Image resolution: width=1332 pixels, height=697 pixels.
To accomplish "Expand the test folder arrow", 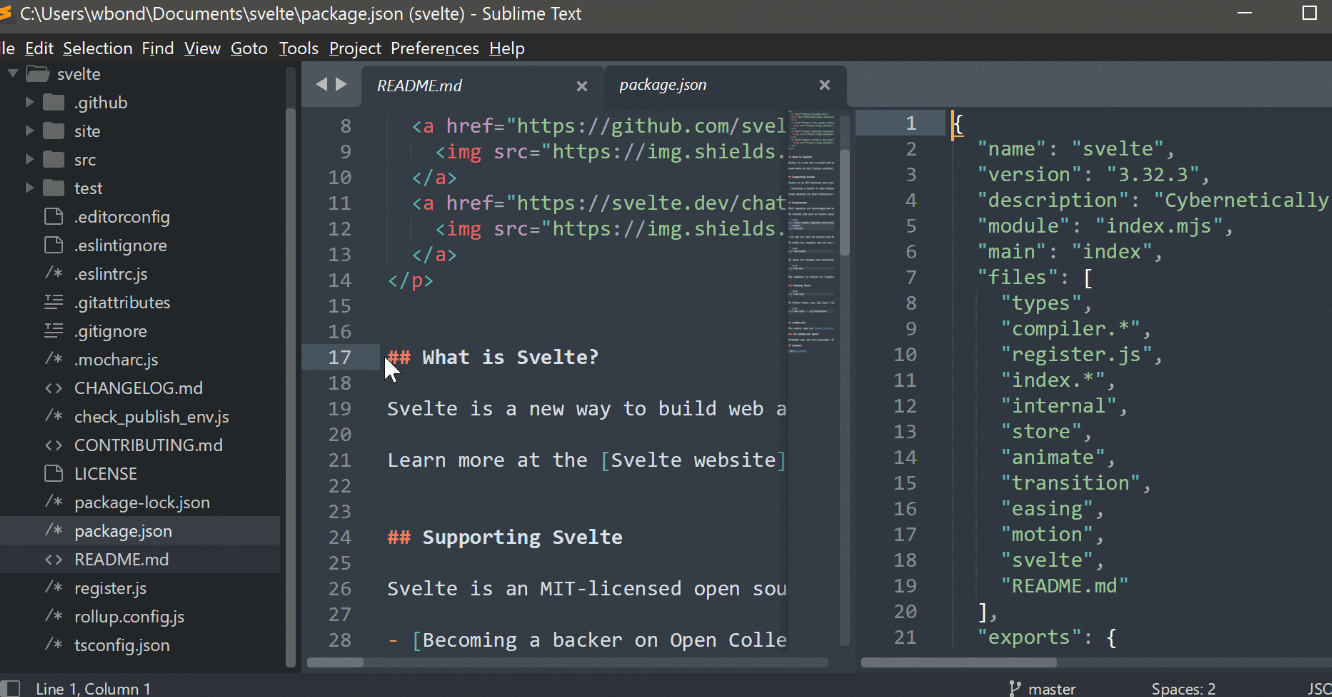I will click(x=30, y=188).
